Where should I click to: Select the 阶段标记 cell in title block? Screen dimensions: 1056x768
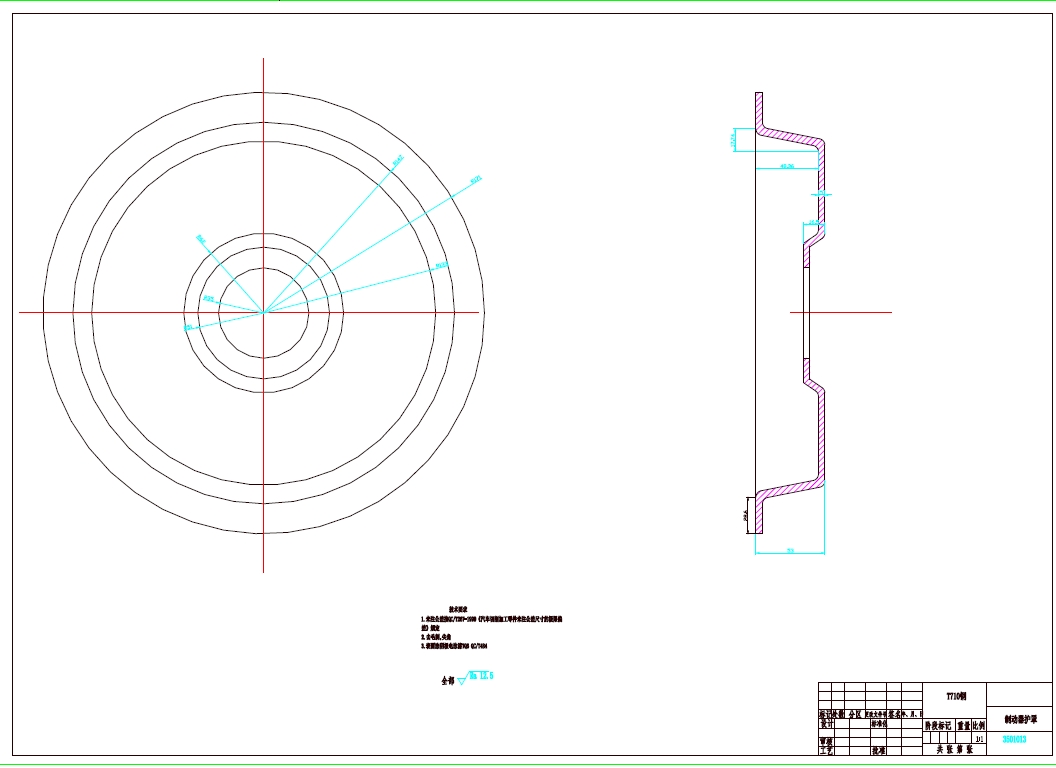click(x=938, y=726)
